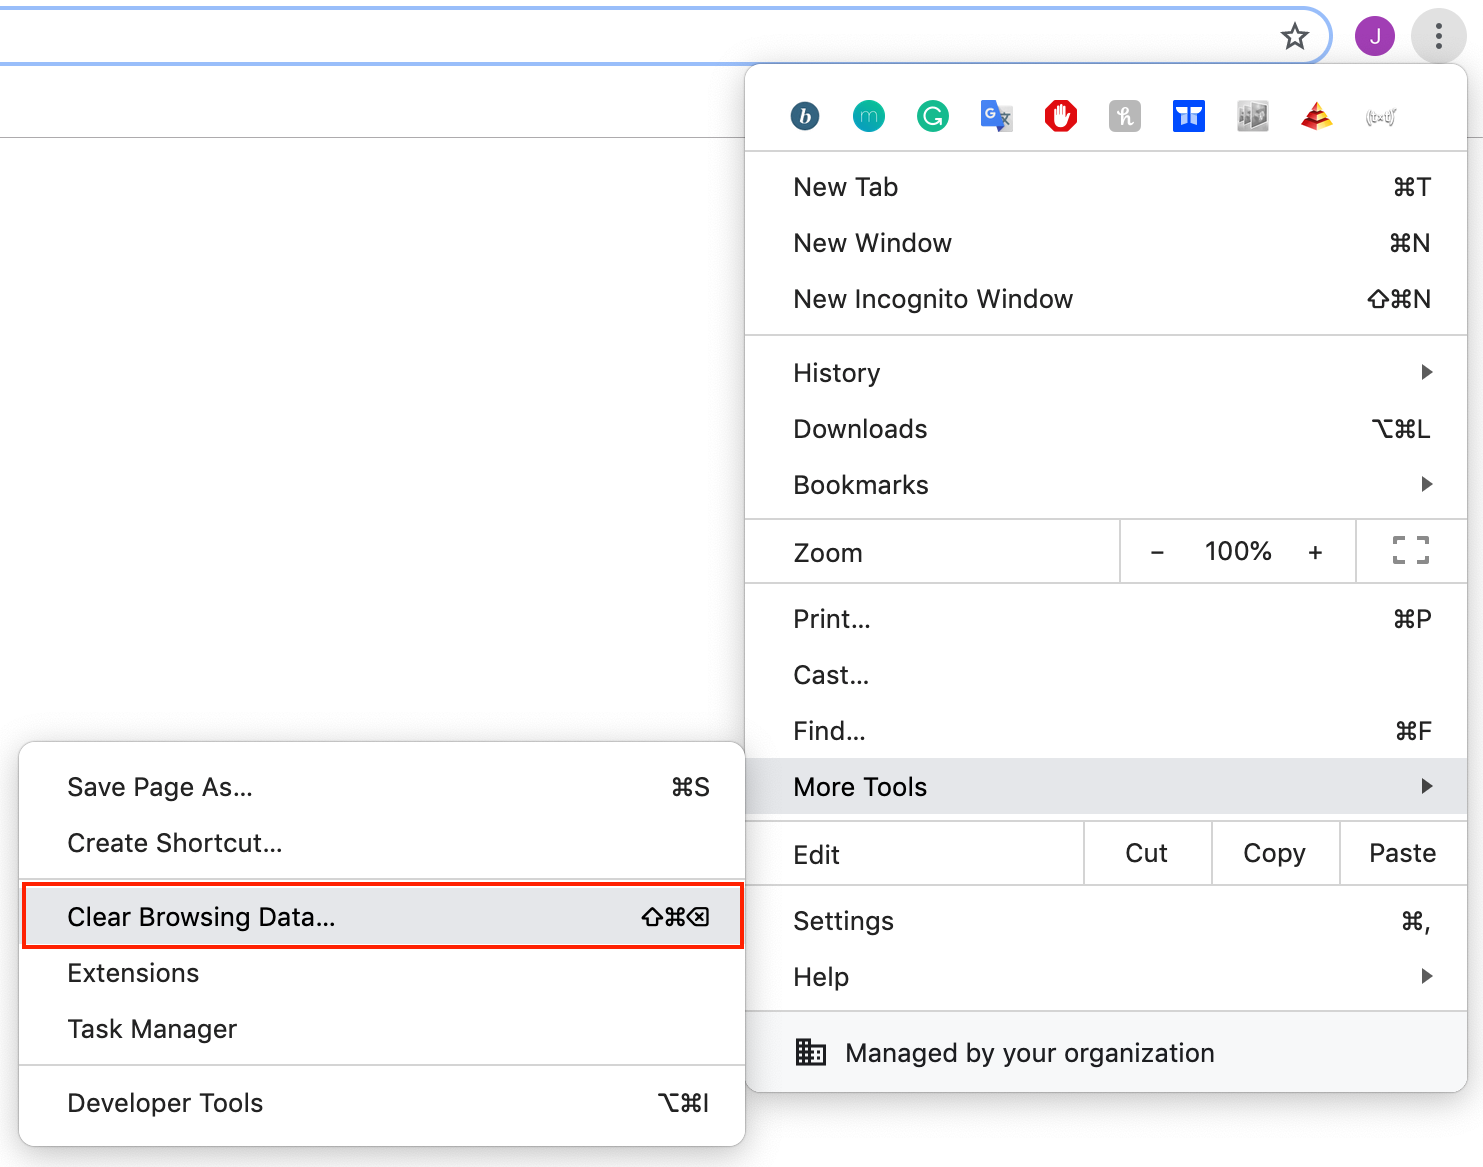The image size is (1483, 1167).
Task: Launch Task Manager from submenu
Action: click(x=382, y=1029)
